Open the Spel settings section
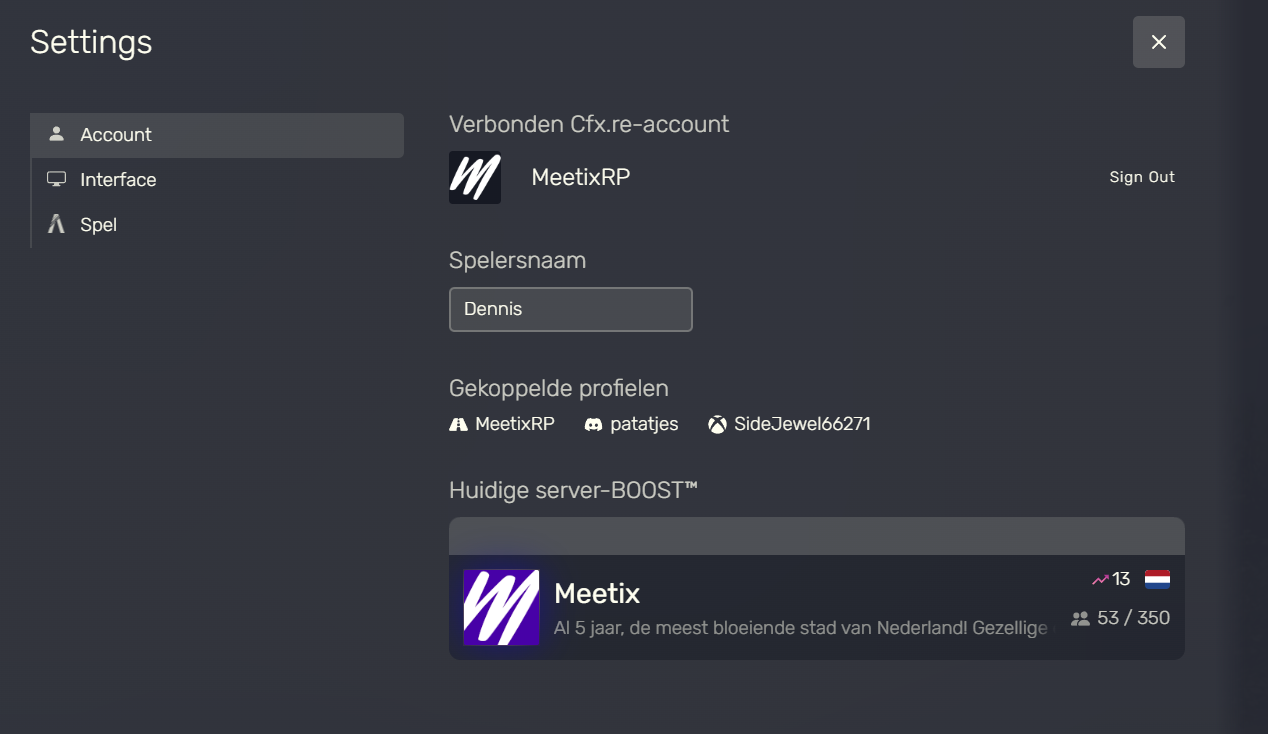Image resolution: width=1268 pixels, height=734 pixels. (x=98, y=224)
